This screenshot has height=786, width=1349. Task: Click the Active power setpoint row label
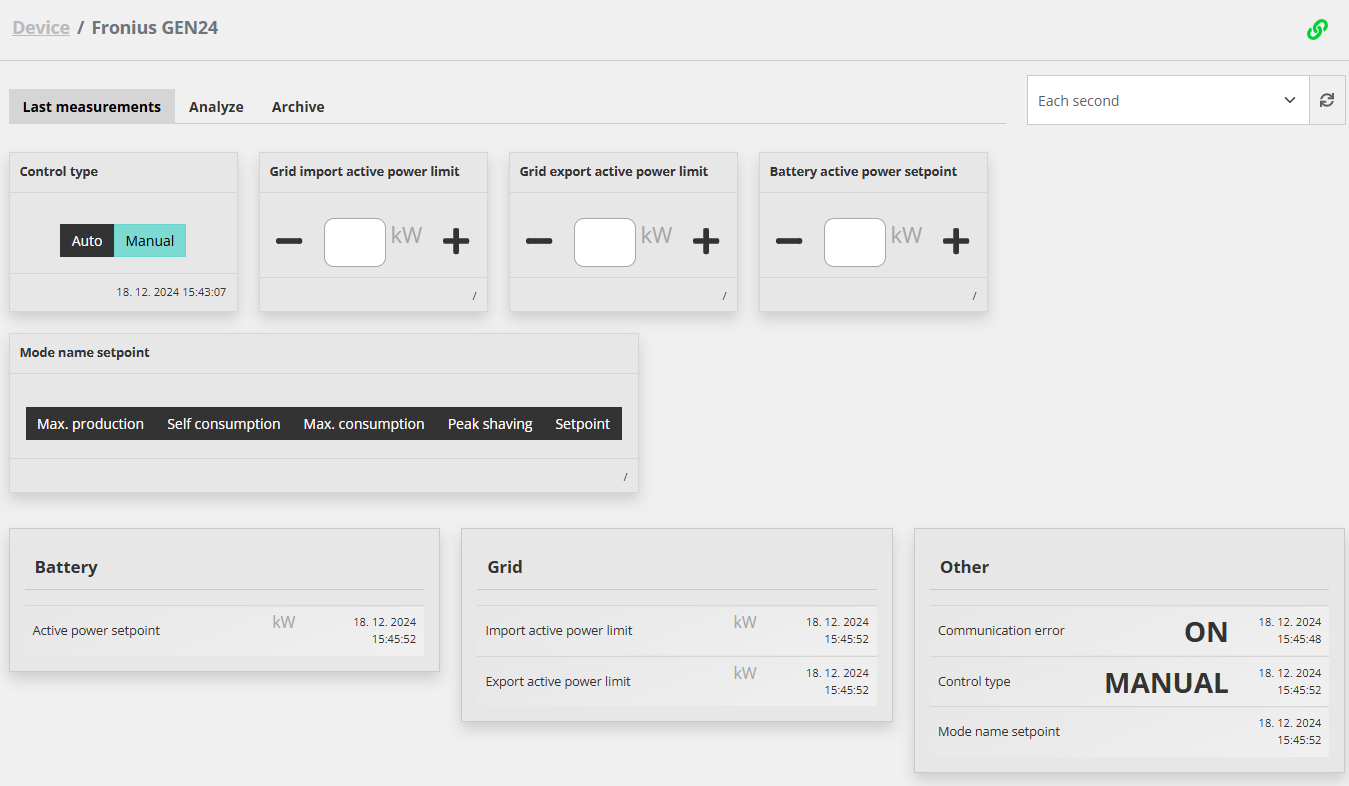click(96, 631)
